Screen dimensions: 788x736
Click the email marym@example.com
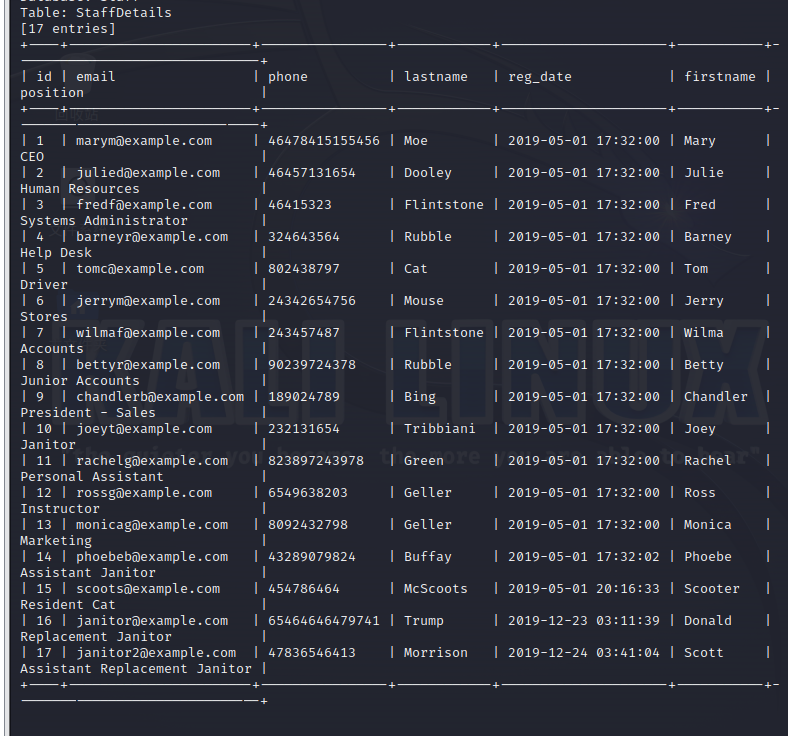144,141
